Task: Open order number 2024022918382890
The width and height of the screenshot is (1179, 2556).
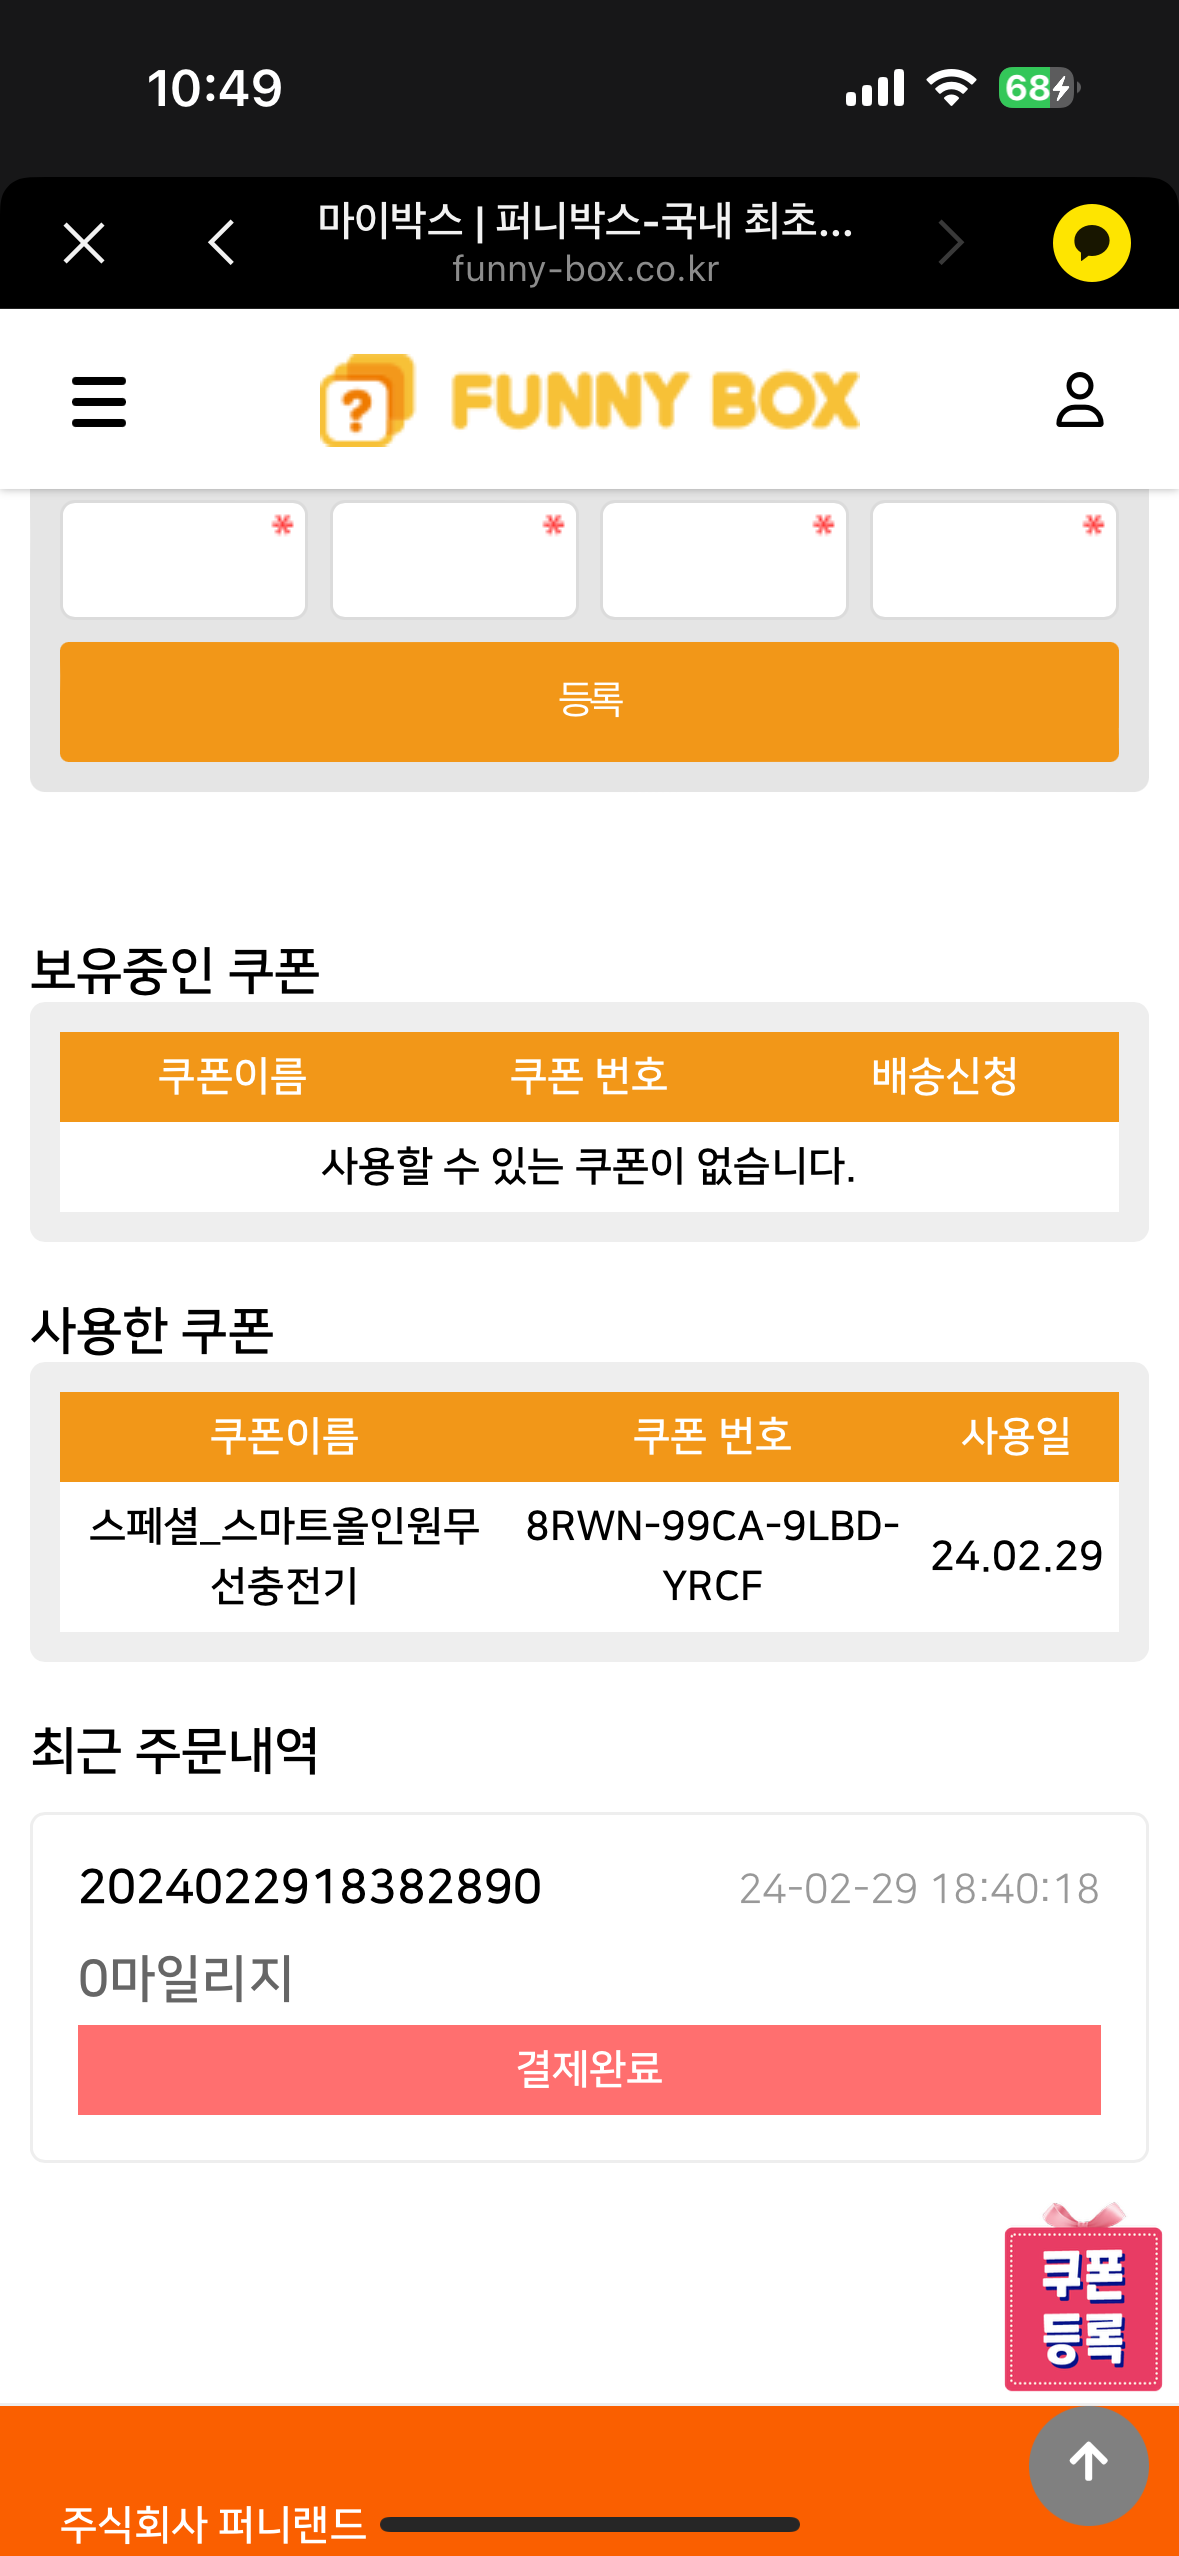Action: point(310,1887)
